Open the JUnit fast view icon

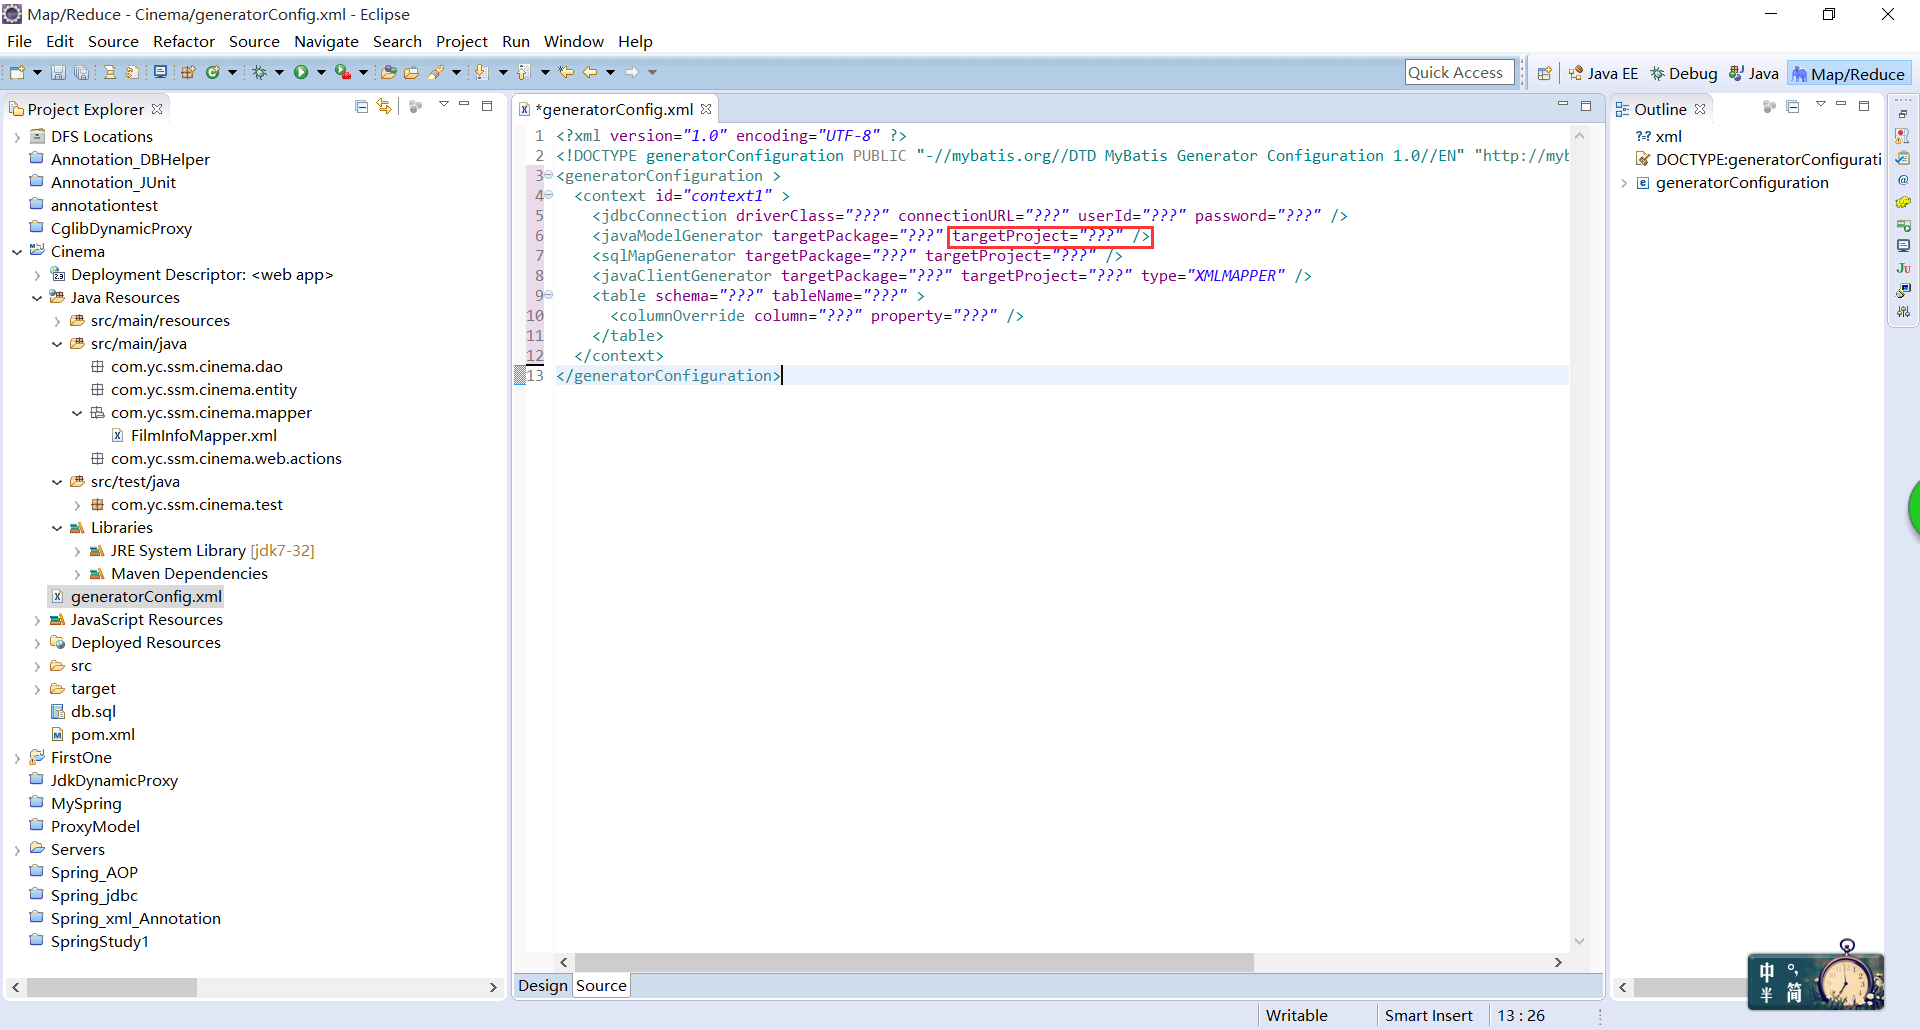1903,268
